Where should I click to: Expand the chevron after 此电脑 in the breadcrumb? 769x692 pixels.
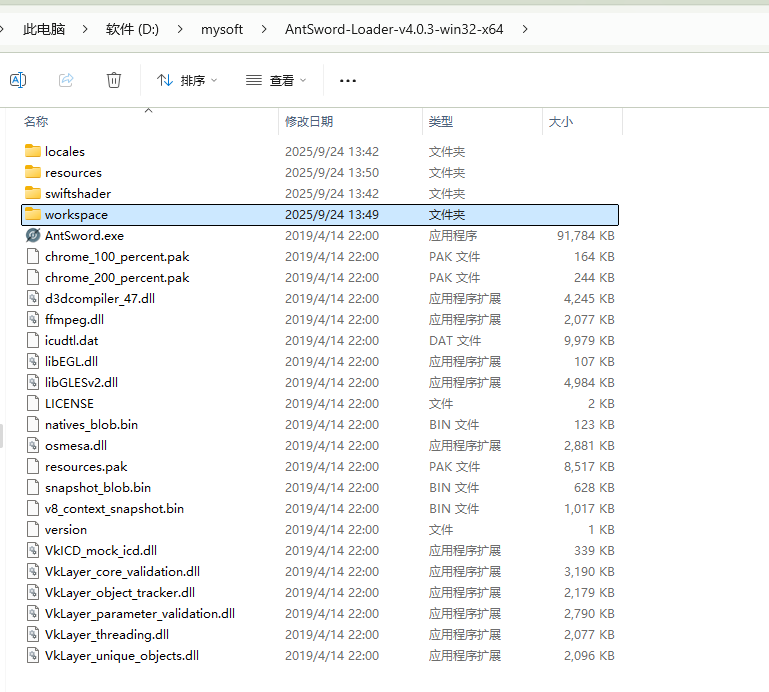pyautogui.click(x=86, y=30)
